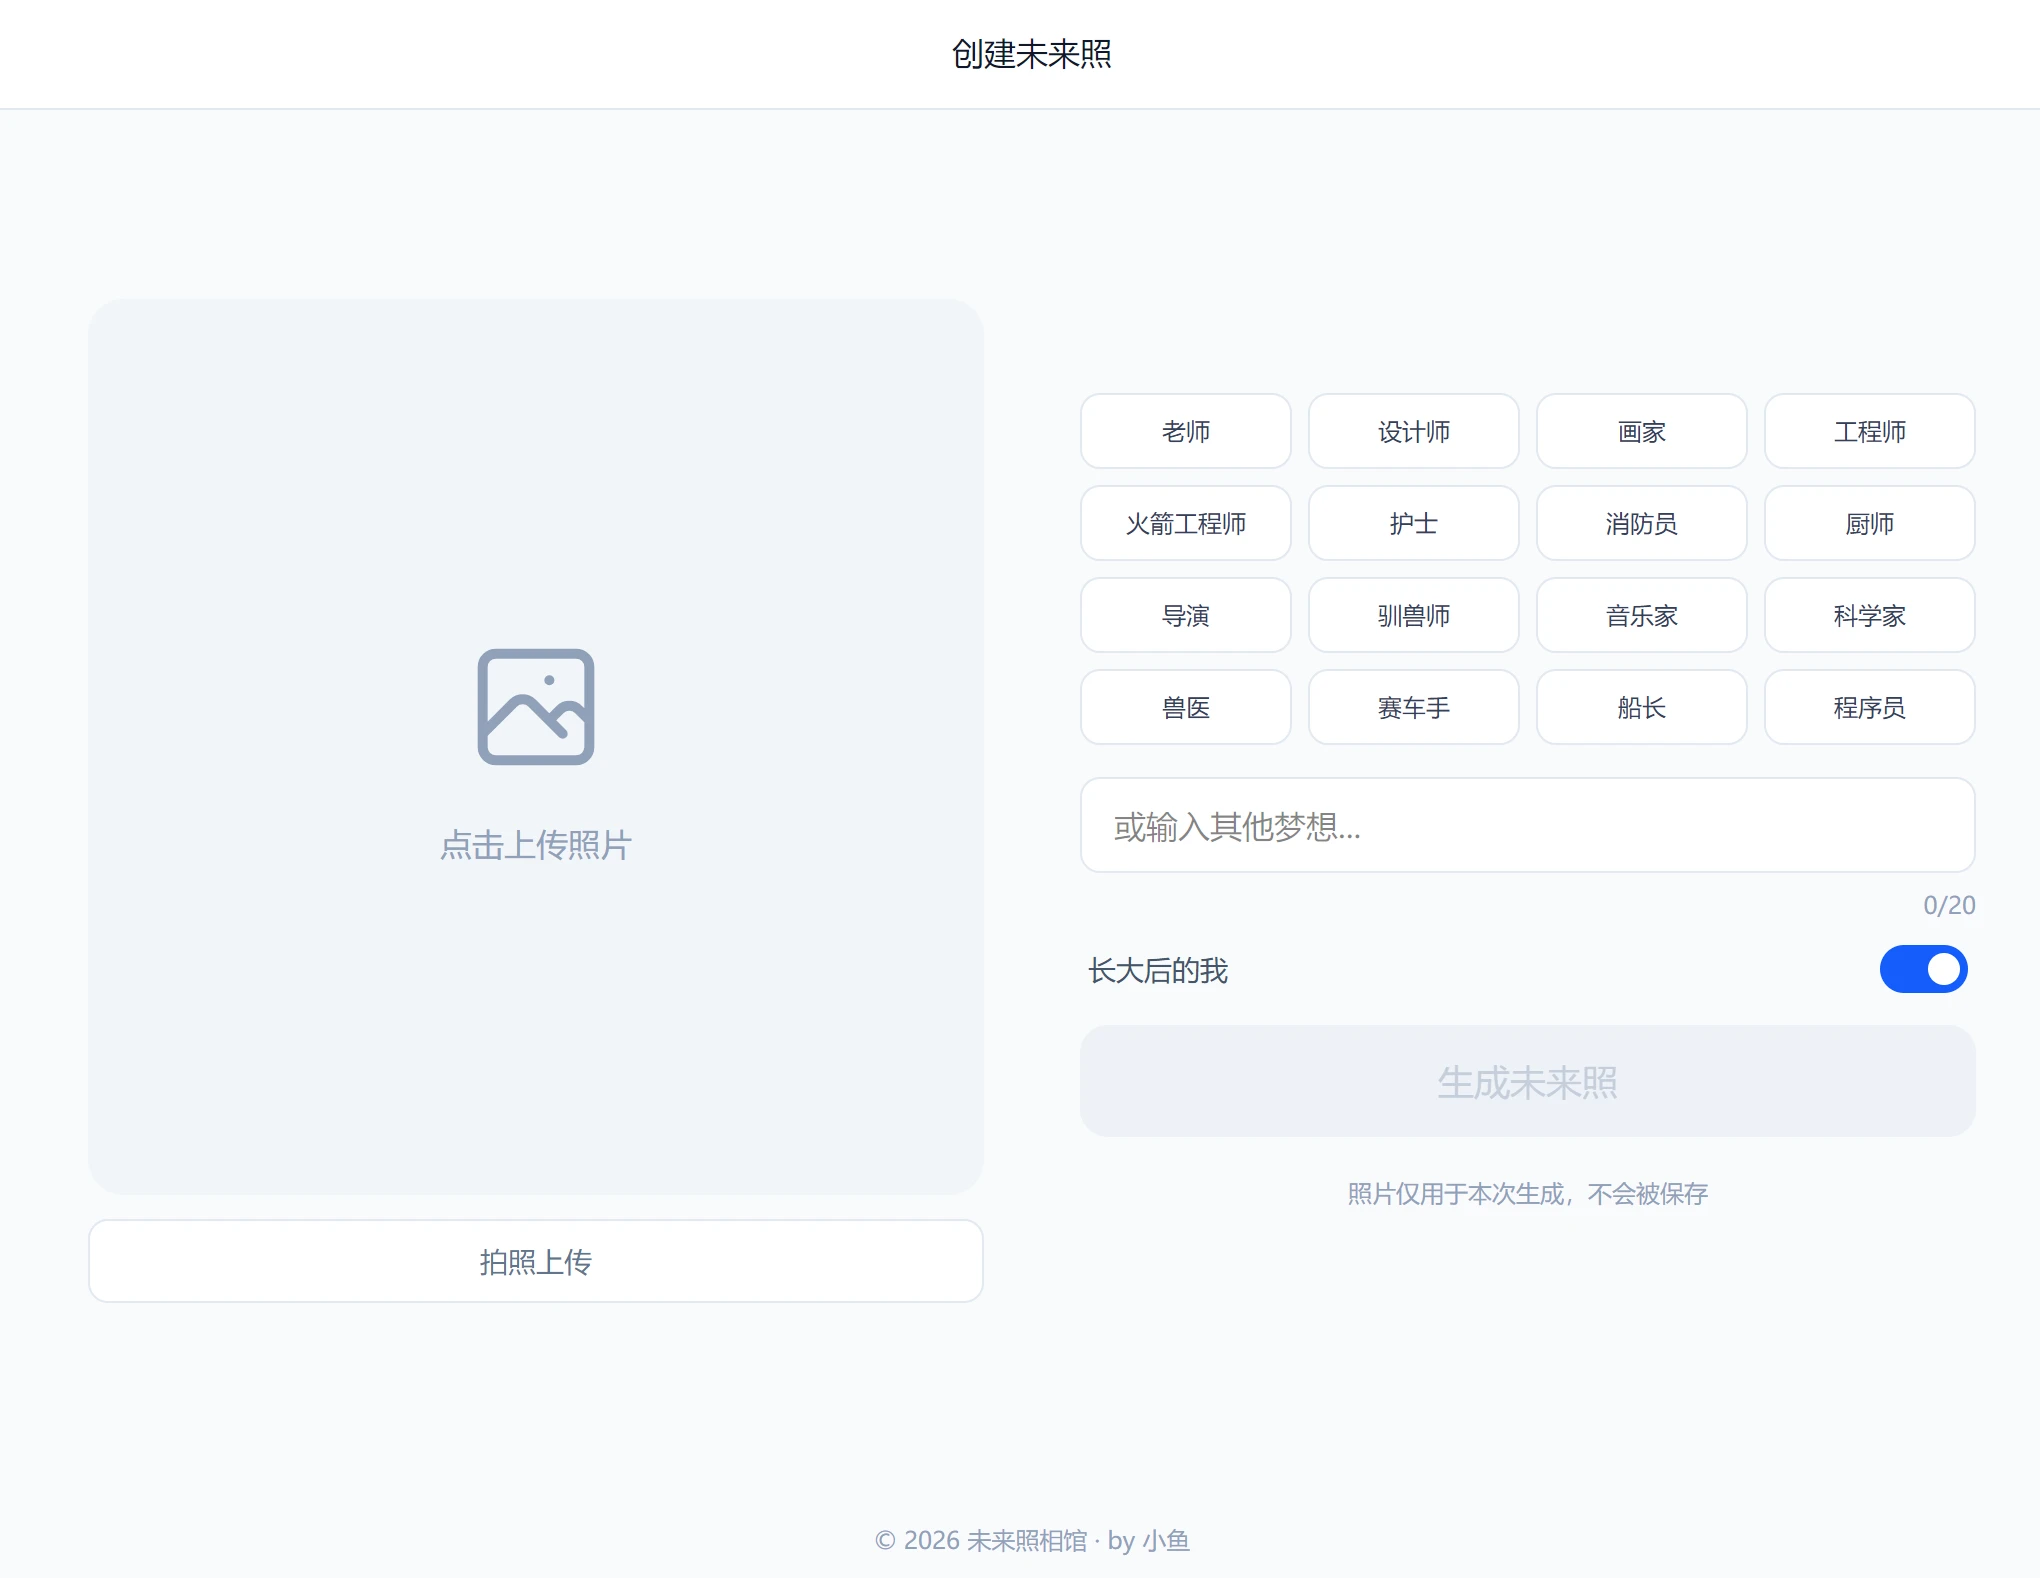
Task: Pick the 消防员 career tag
Action: click(x=1641, y=523)
